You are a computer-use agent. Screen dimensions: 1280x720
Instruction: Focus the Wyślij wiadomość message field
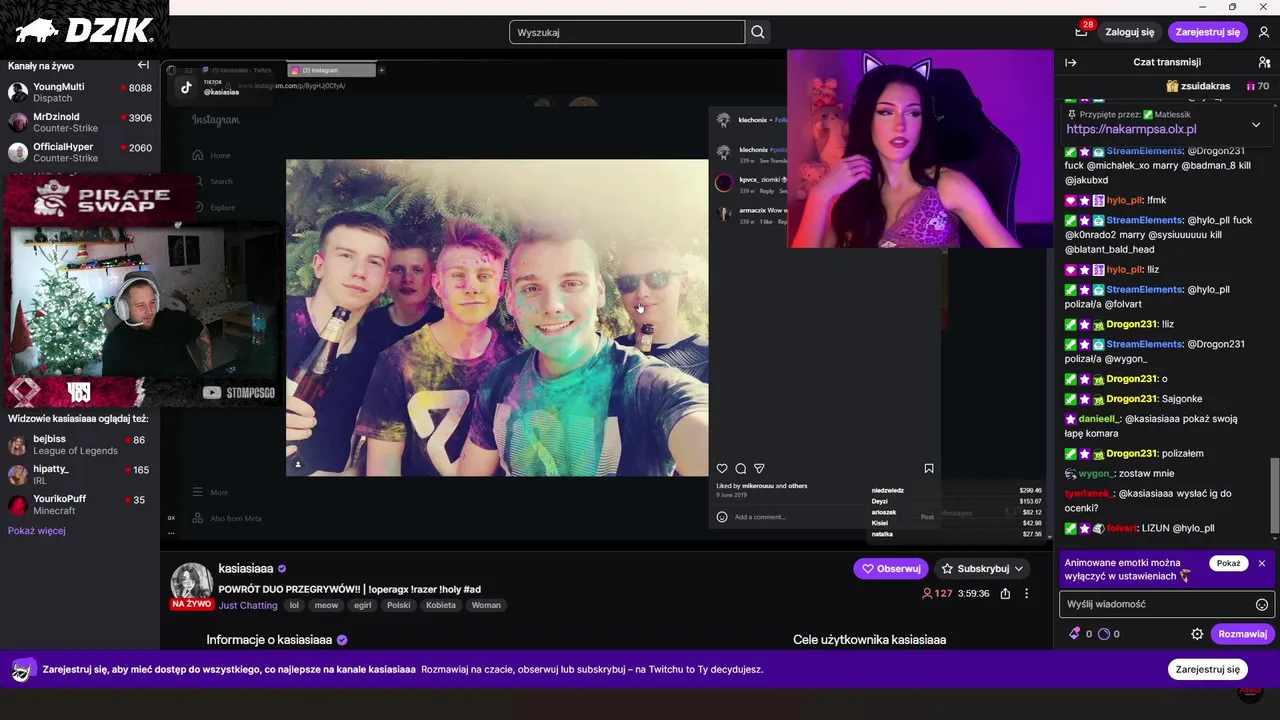coord(1165,604)
